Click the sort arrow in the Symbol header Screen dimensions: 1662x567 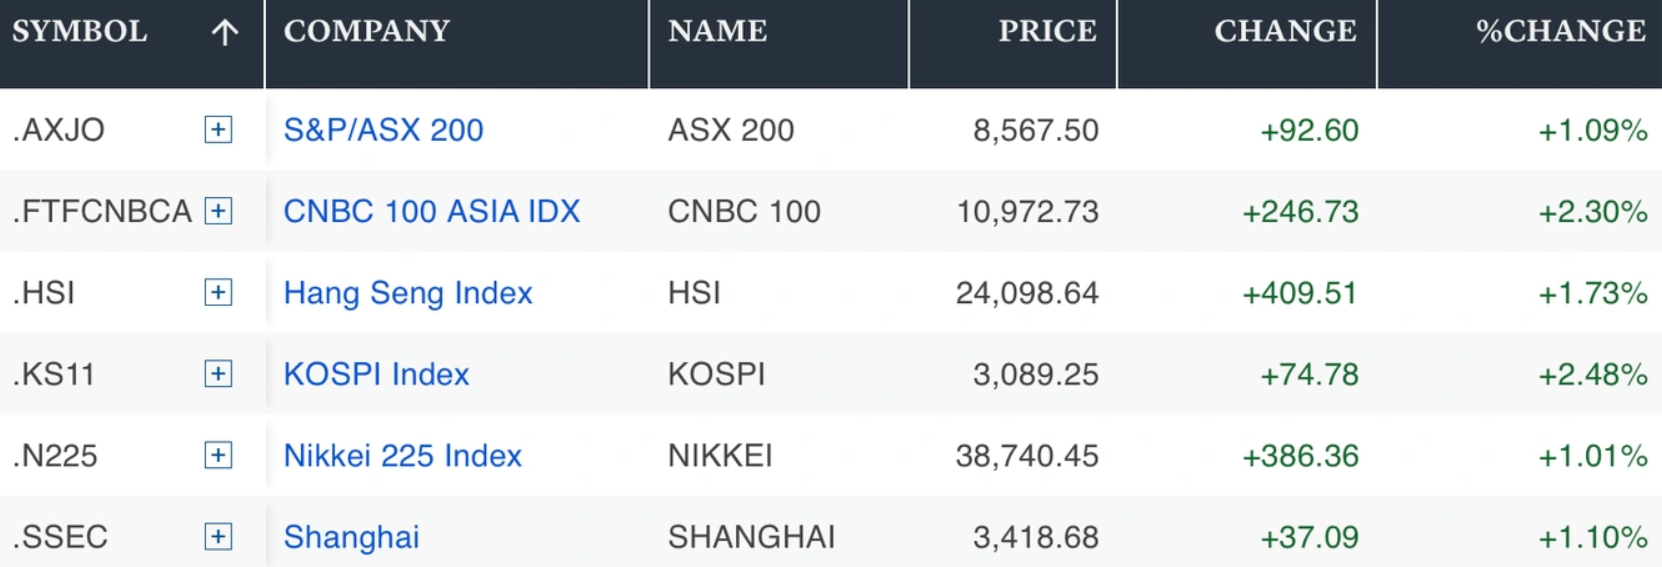[225, 33]
